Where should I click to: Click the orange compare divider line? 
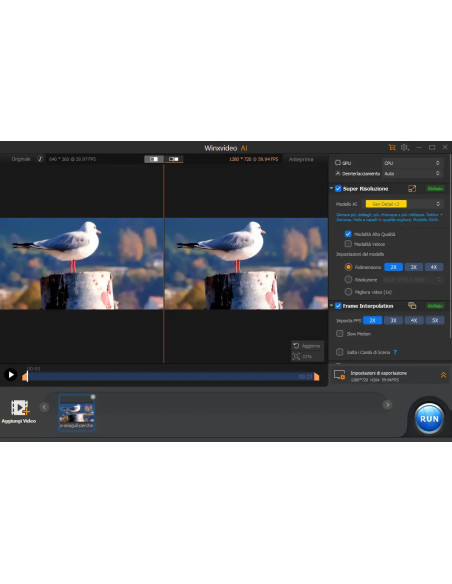pos(163,264)
